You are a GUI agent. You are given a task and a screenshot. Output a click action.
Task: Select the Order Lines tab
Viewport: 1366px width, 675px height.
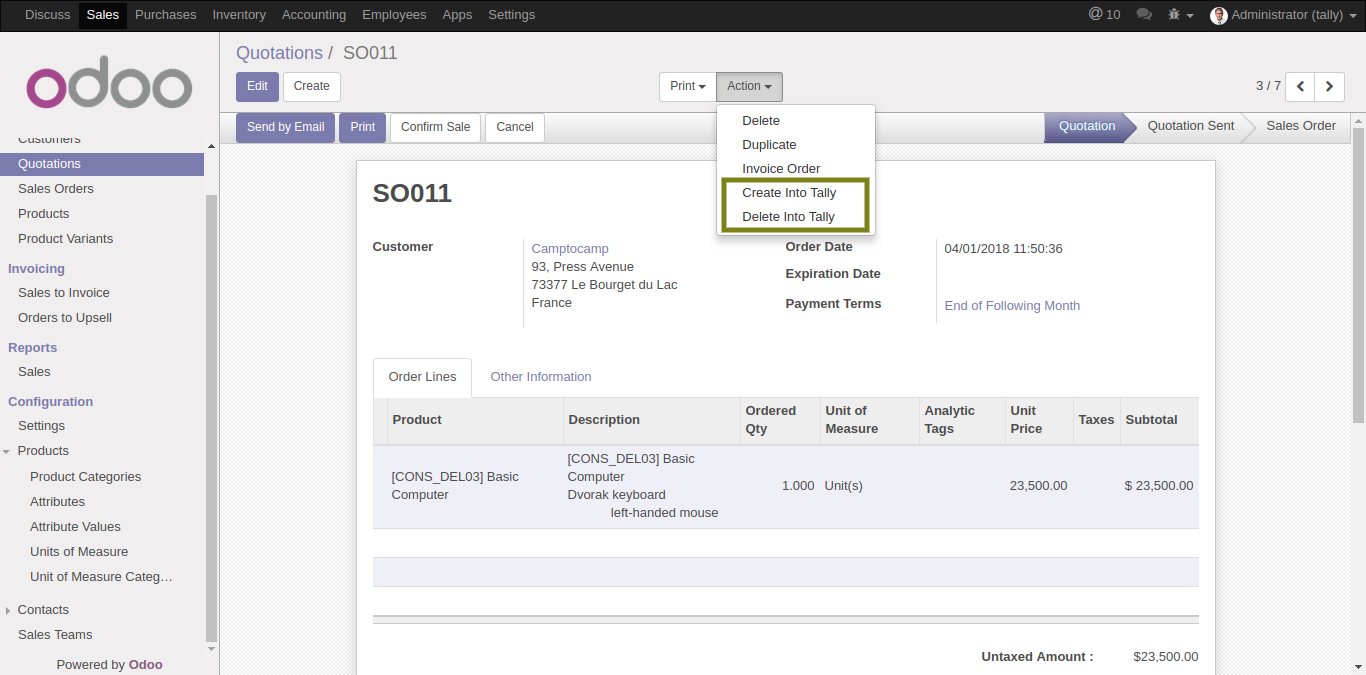[422, 377]
